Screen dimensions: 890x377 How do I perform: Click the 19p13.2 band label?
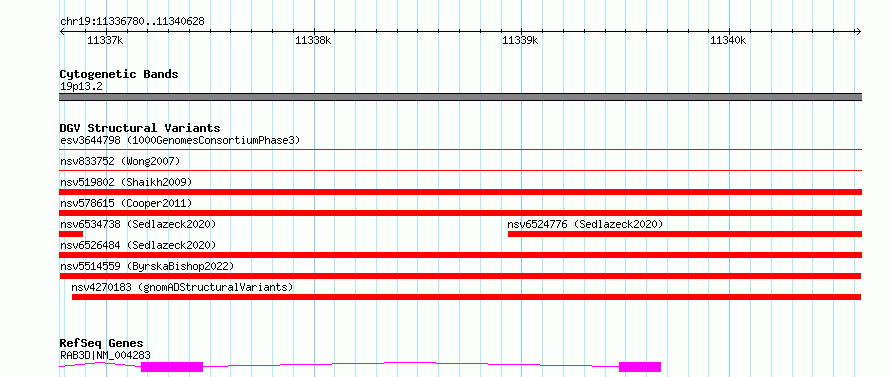pyautogui.click(x=81, y=86)
